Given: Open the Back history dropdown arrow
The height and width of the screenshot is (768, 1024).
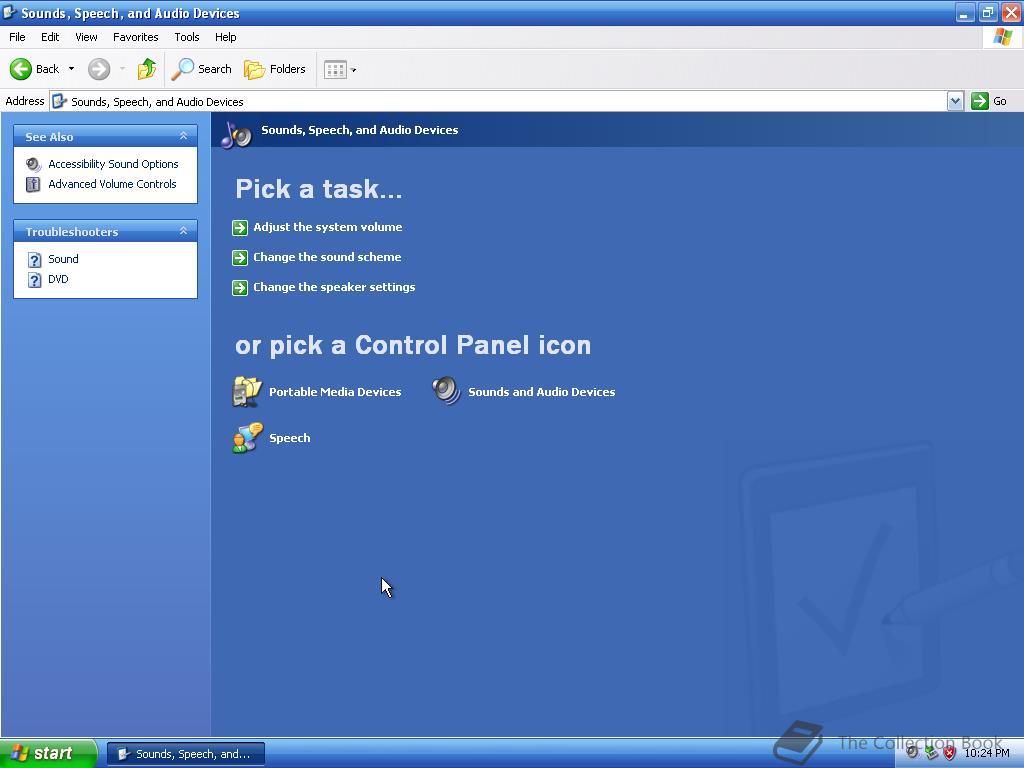Looking at the screenshot, I should click(x=71, y=69).
